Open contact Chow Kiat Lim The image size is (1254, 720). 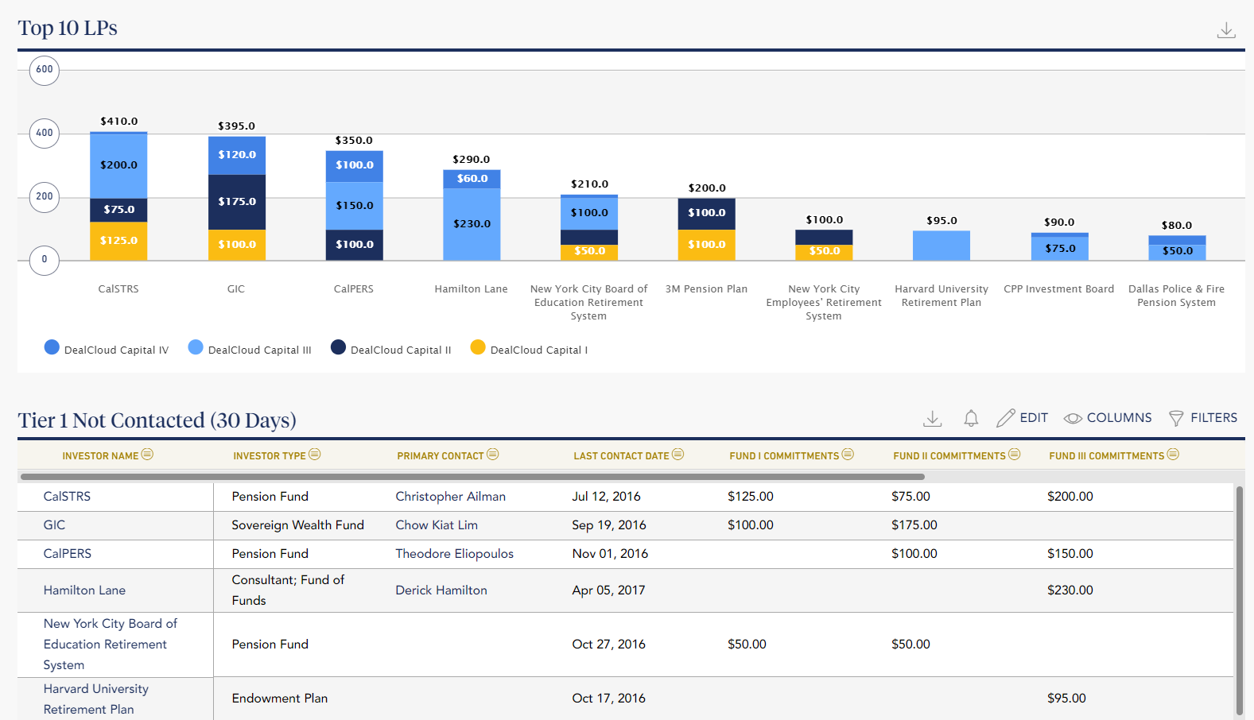[x=436, y=525]
